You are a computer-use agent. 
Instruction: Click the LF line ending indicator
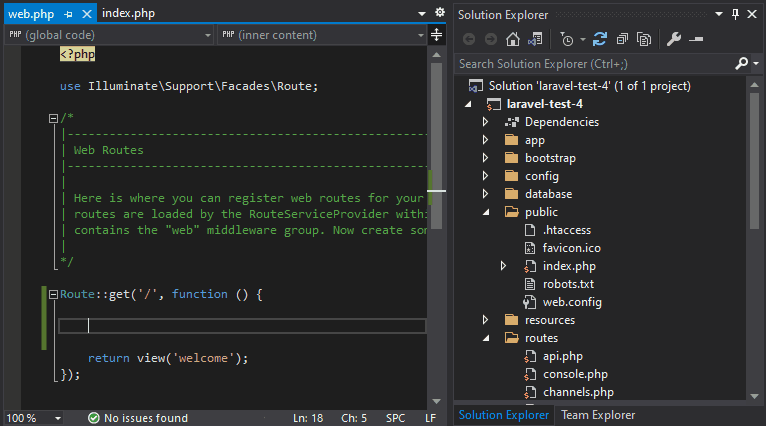click(x=430, y=418)
